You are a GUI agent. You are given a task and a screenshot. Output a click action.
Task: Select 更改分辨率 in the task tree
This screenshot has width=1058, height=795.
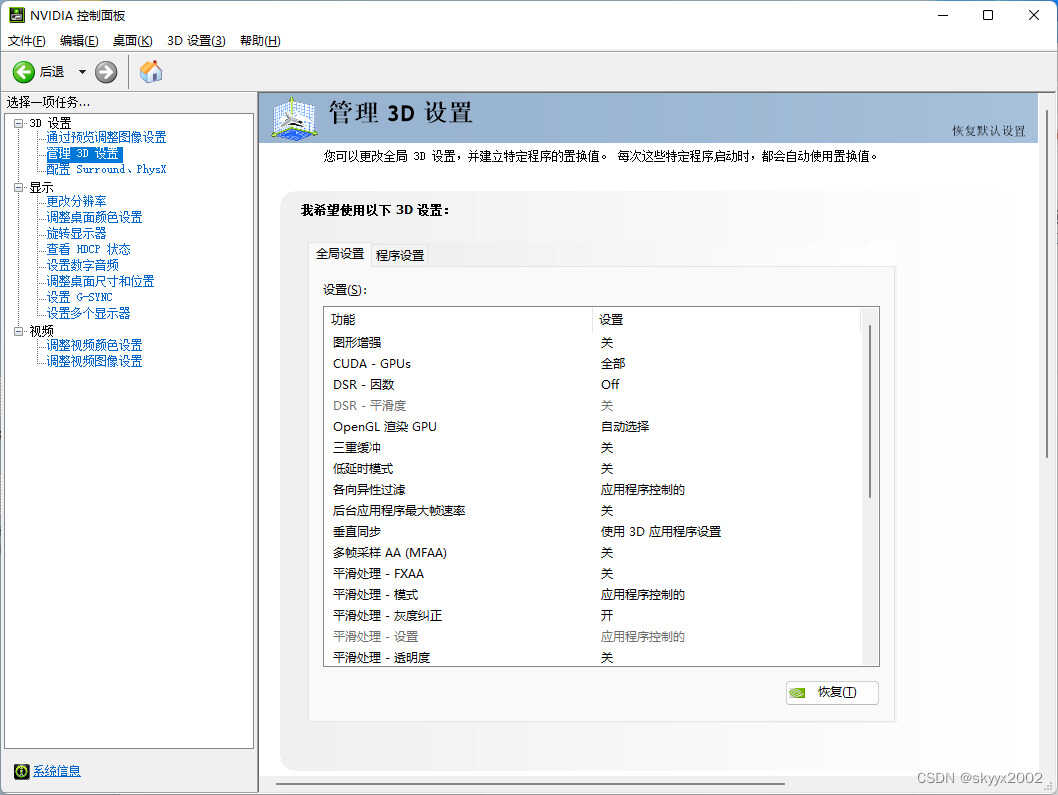(x=76, y=201)
